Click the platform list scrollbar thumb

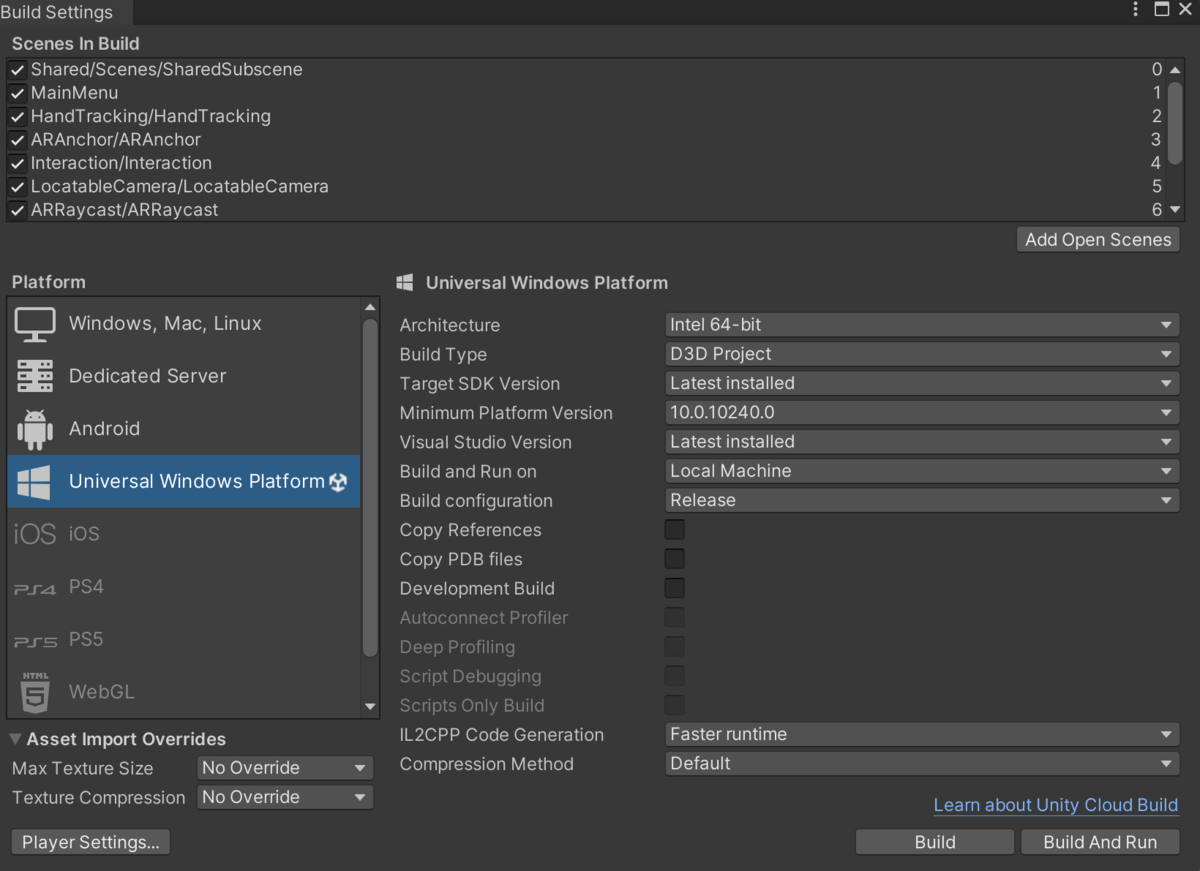[370, 488]
